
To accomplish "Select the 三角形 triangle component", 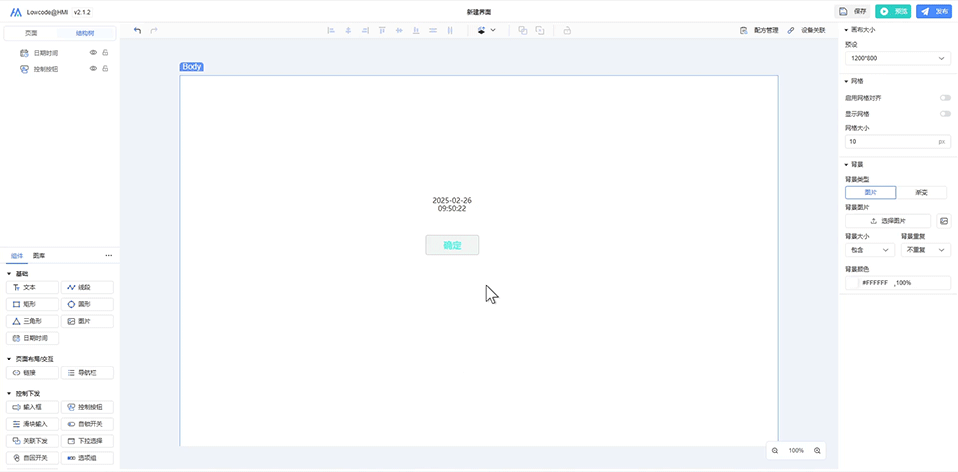I will pos(34,321).
